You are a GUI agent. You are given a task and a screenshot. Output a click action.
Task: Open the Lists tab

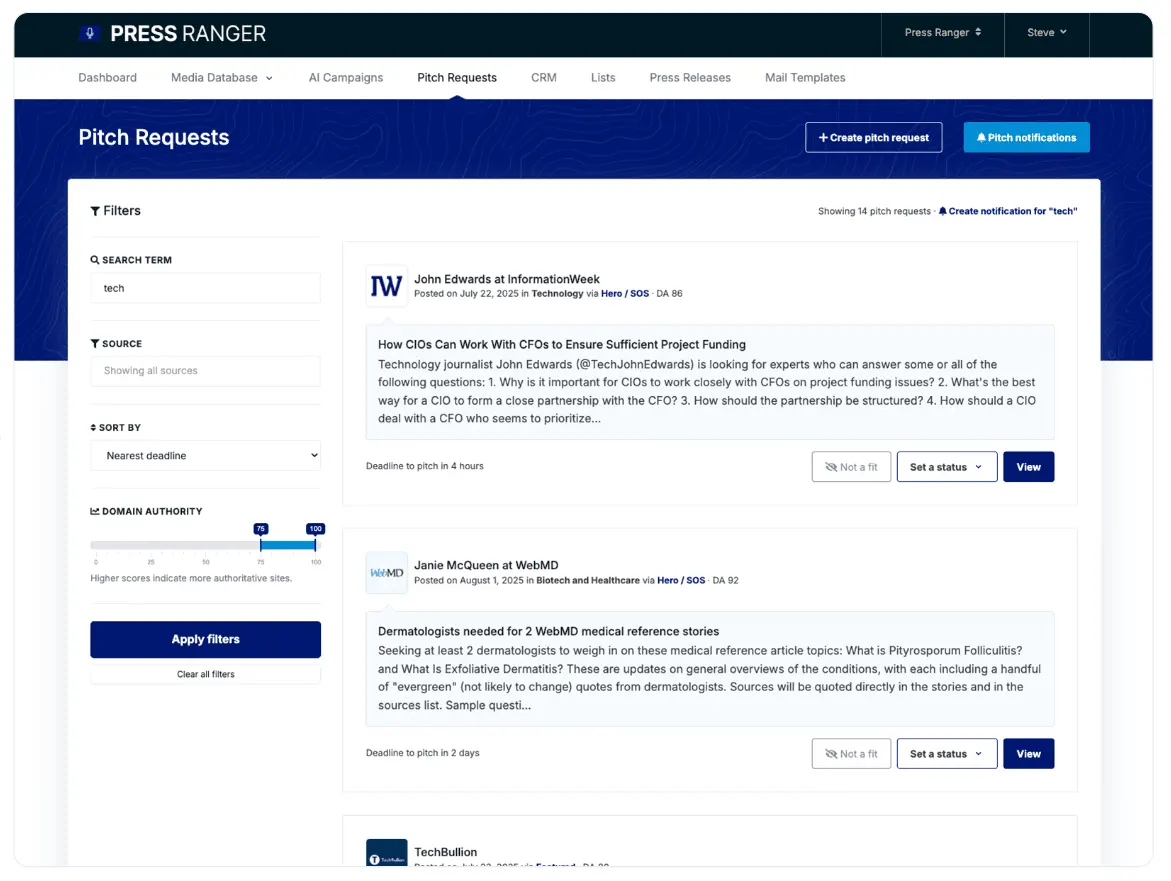[603, 78]
